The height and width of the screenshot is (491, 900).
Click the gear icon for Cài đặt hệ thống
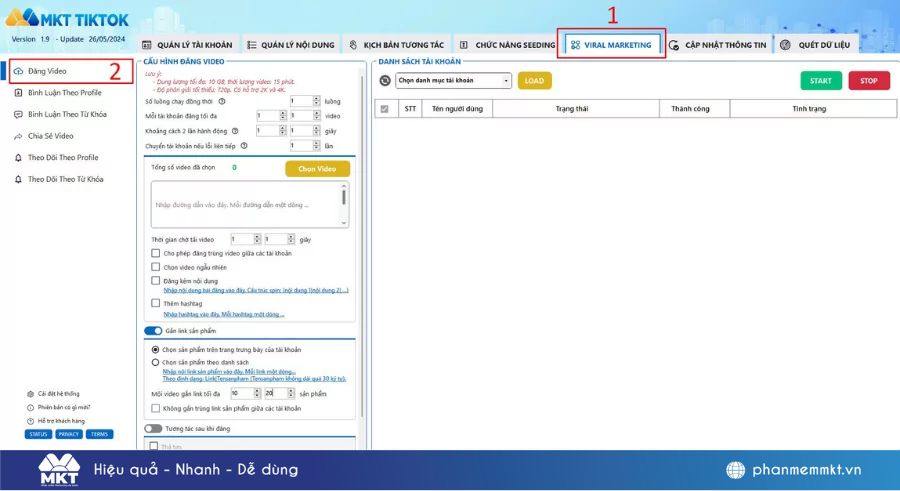(30, 394)
